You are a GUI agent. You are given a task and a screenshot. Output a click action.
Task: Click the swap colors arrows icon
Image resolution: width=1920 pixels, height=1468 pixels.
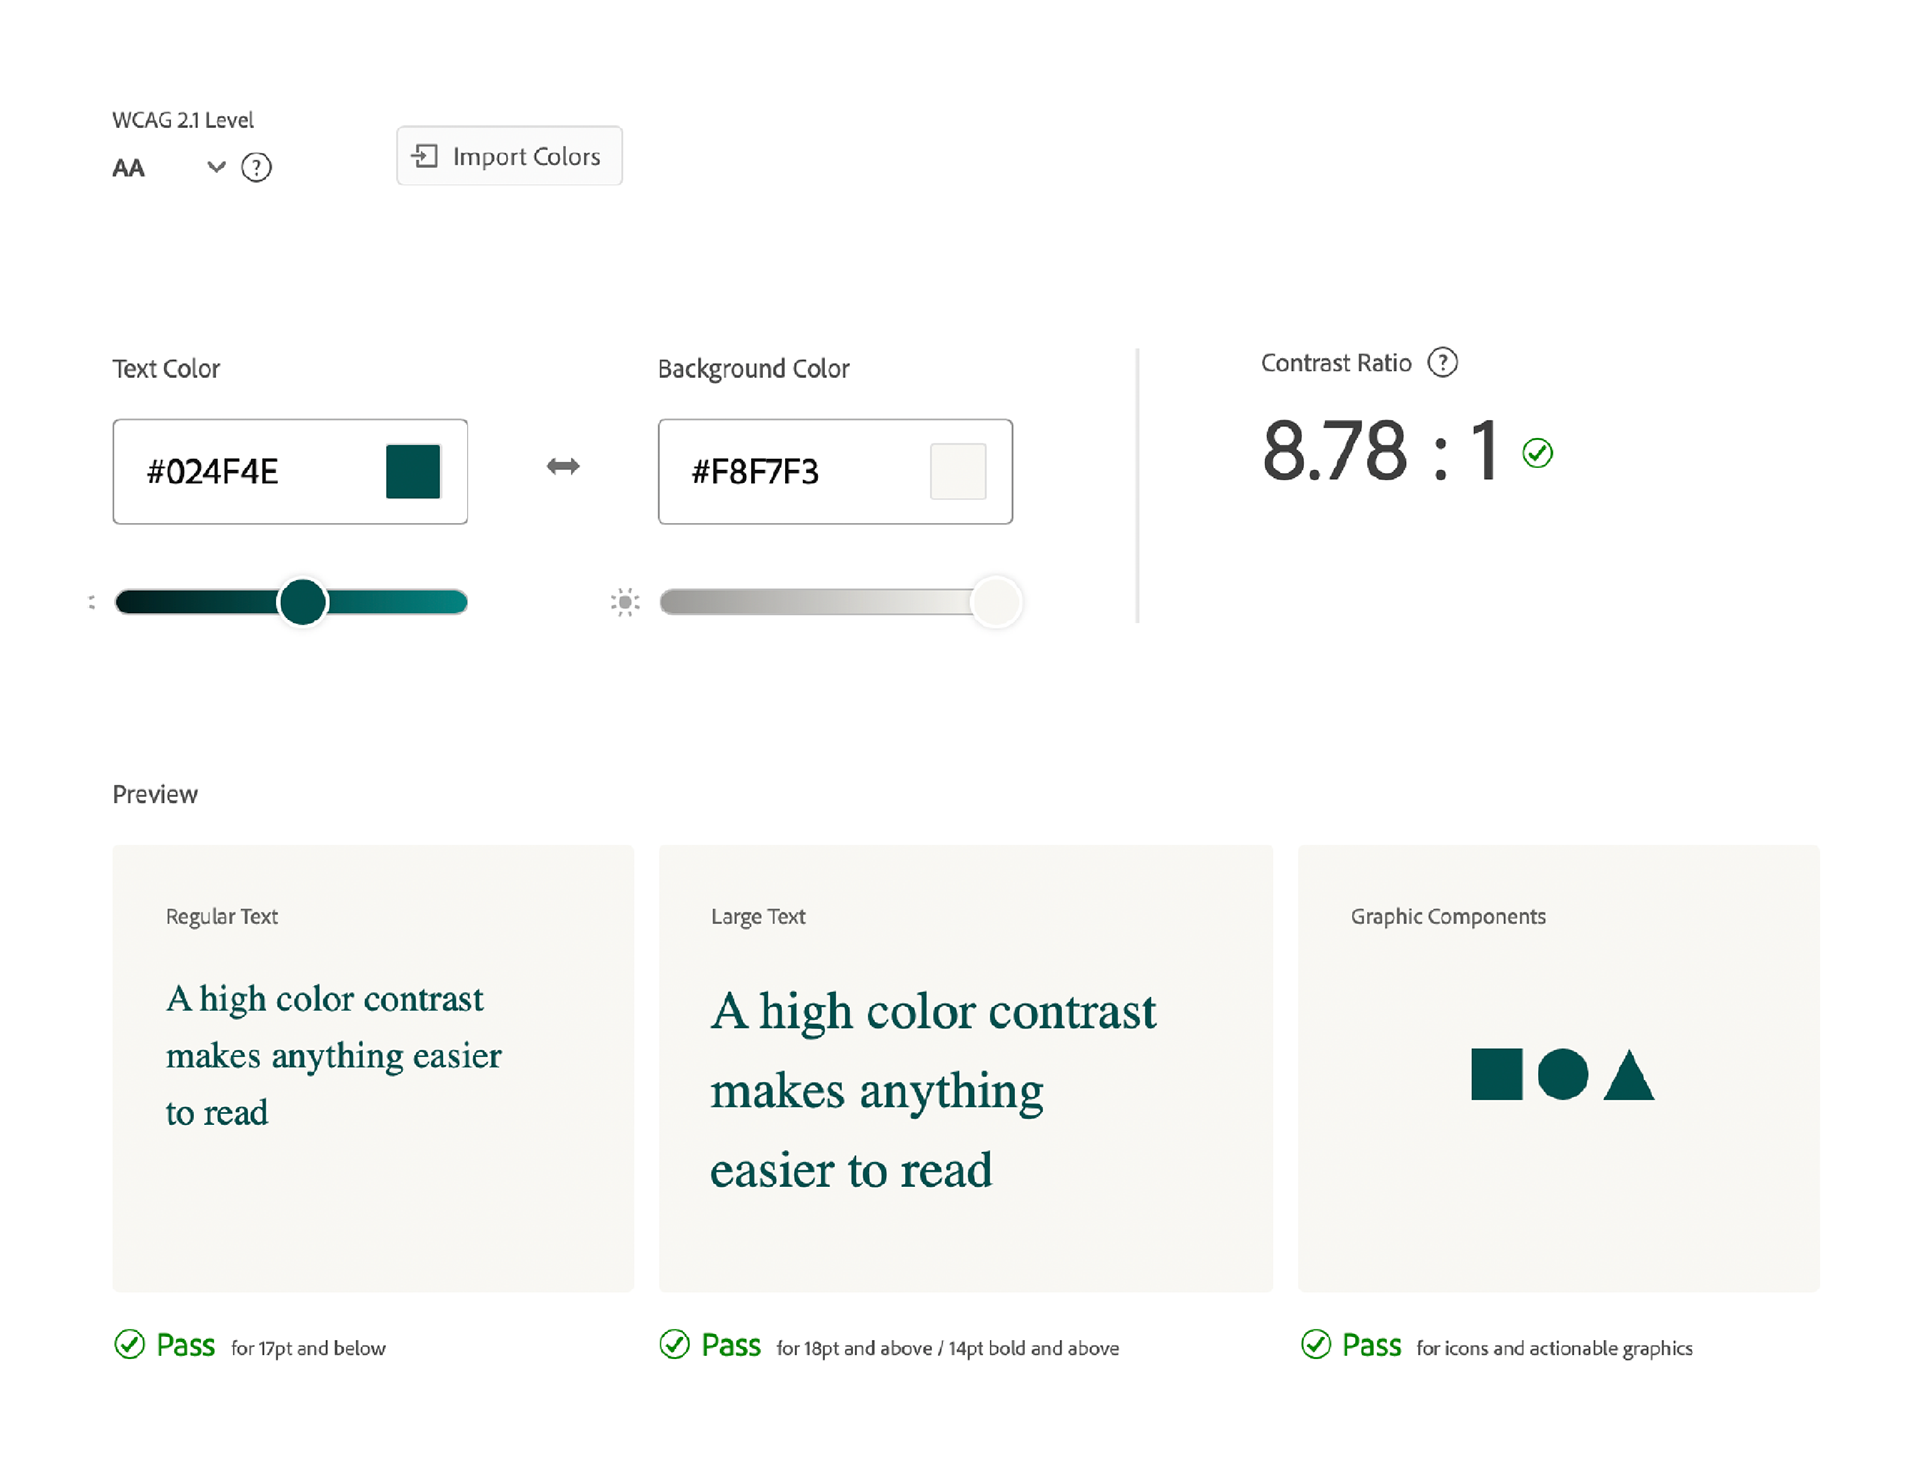click(x=563, y=466)
